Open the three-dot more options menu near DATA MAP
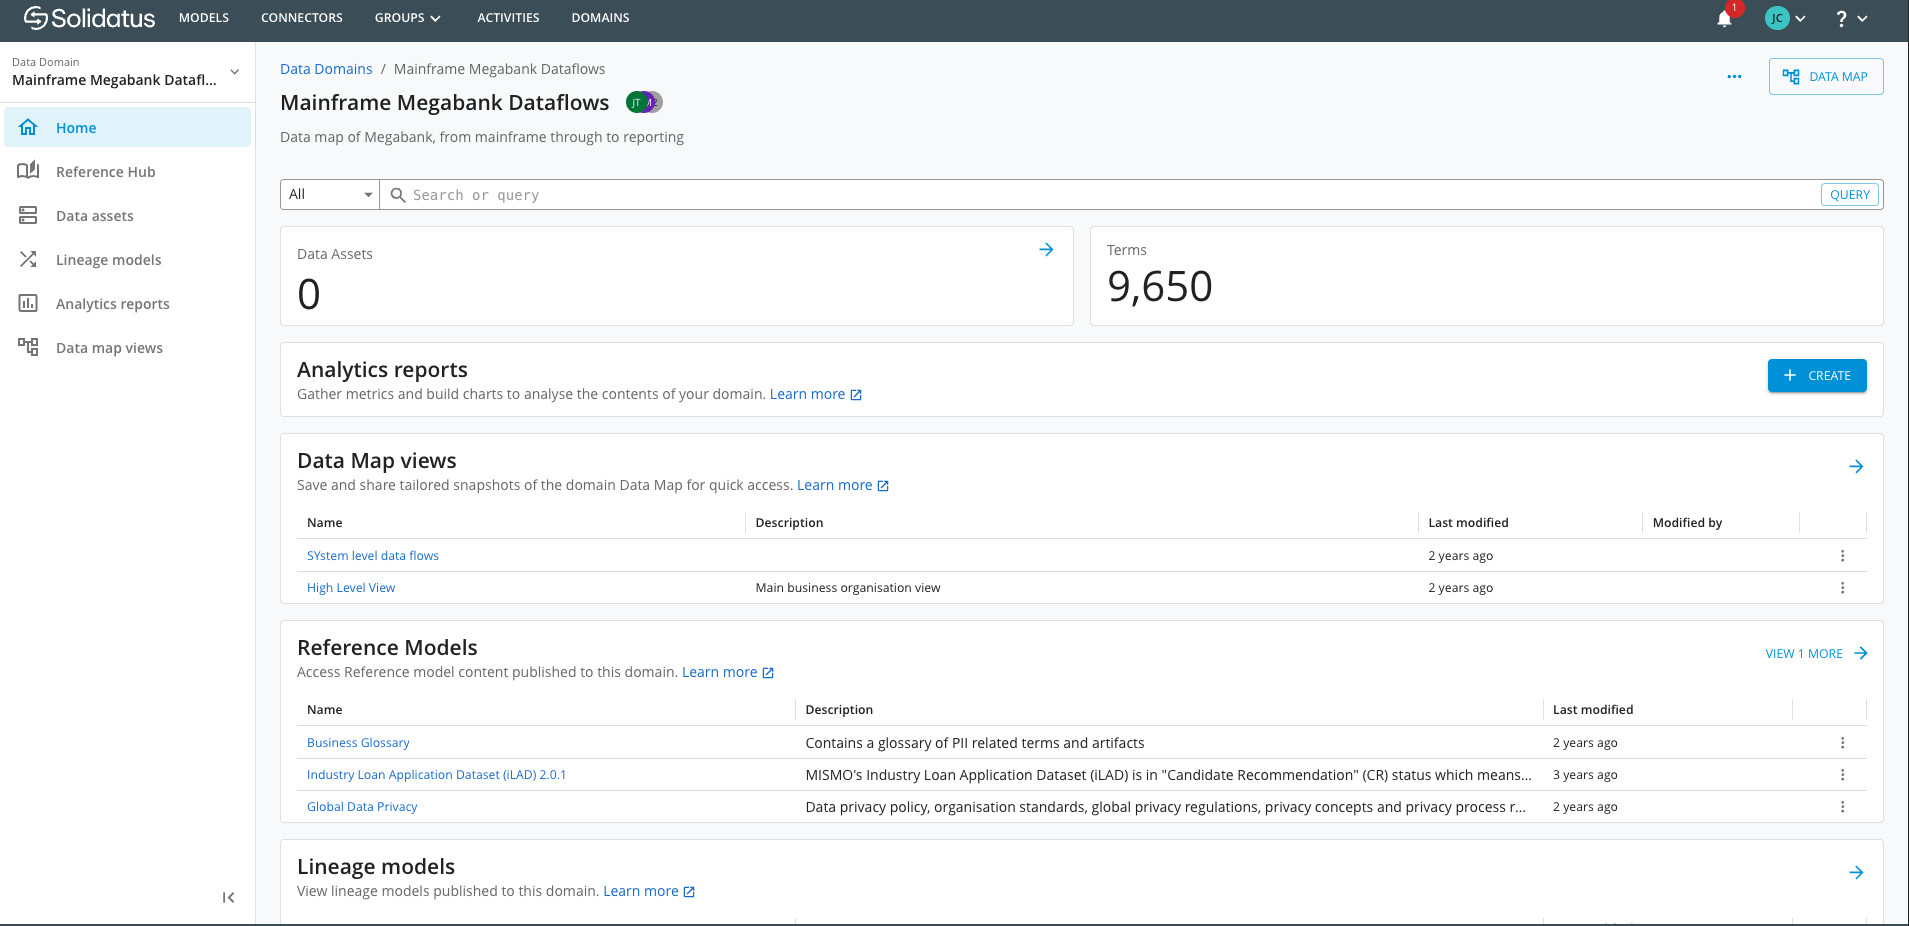 click(x=1734, y=77)
